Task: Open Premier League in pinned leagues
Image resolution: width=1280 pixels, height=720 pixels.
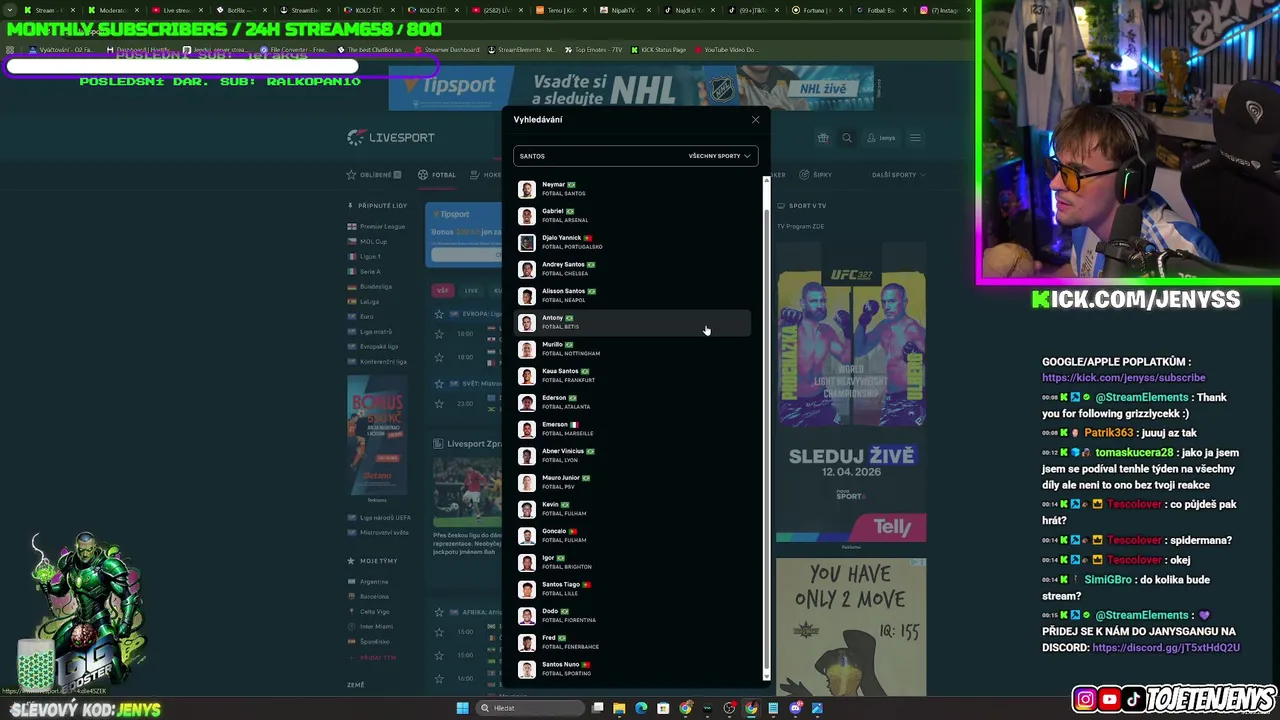Action: [376, 227]
